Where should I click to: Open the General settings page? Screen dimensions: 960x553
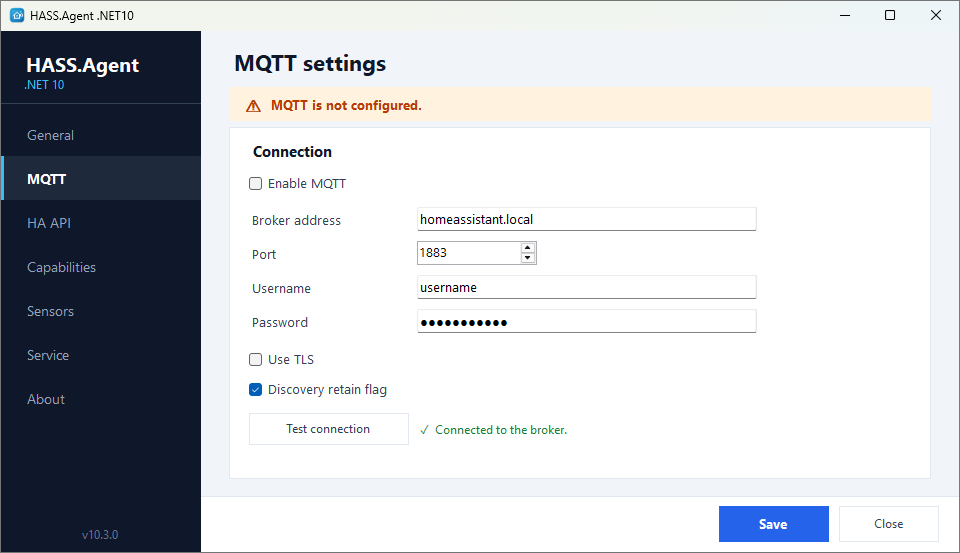(101, 135)
